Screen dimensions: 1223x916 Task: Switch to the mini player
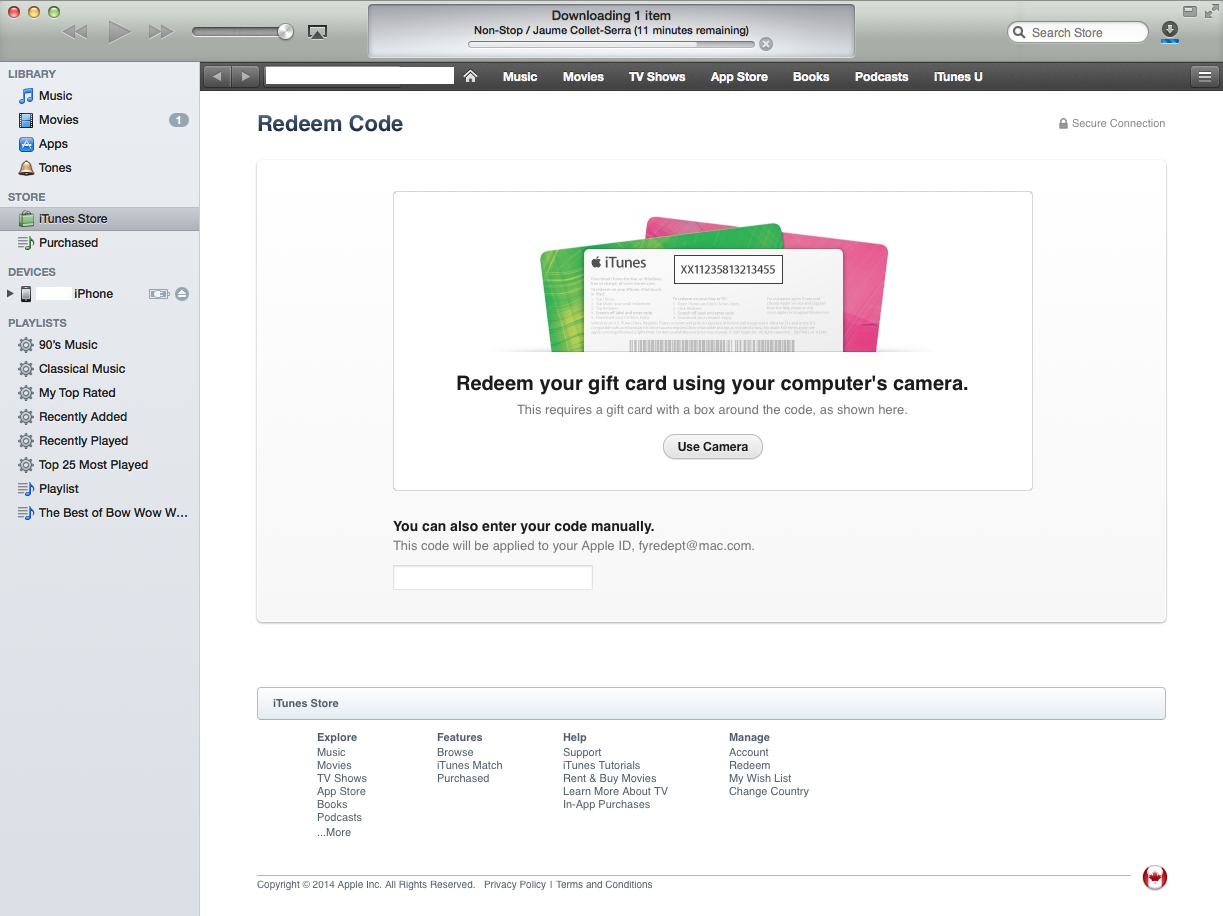1189,12
